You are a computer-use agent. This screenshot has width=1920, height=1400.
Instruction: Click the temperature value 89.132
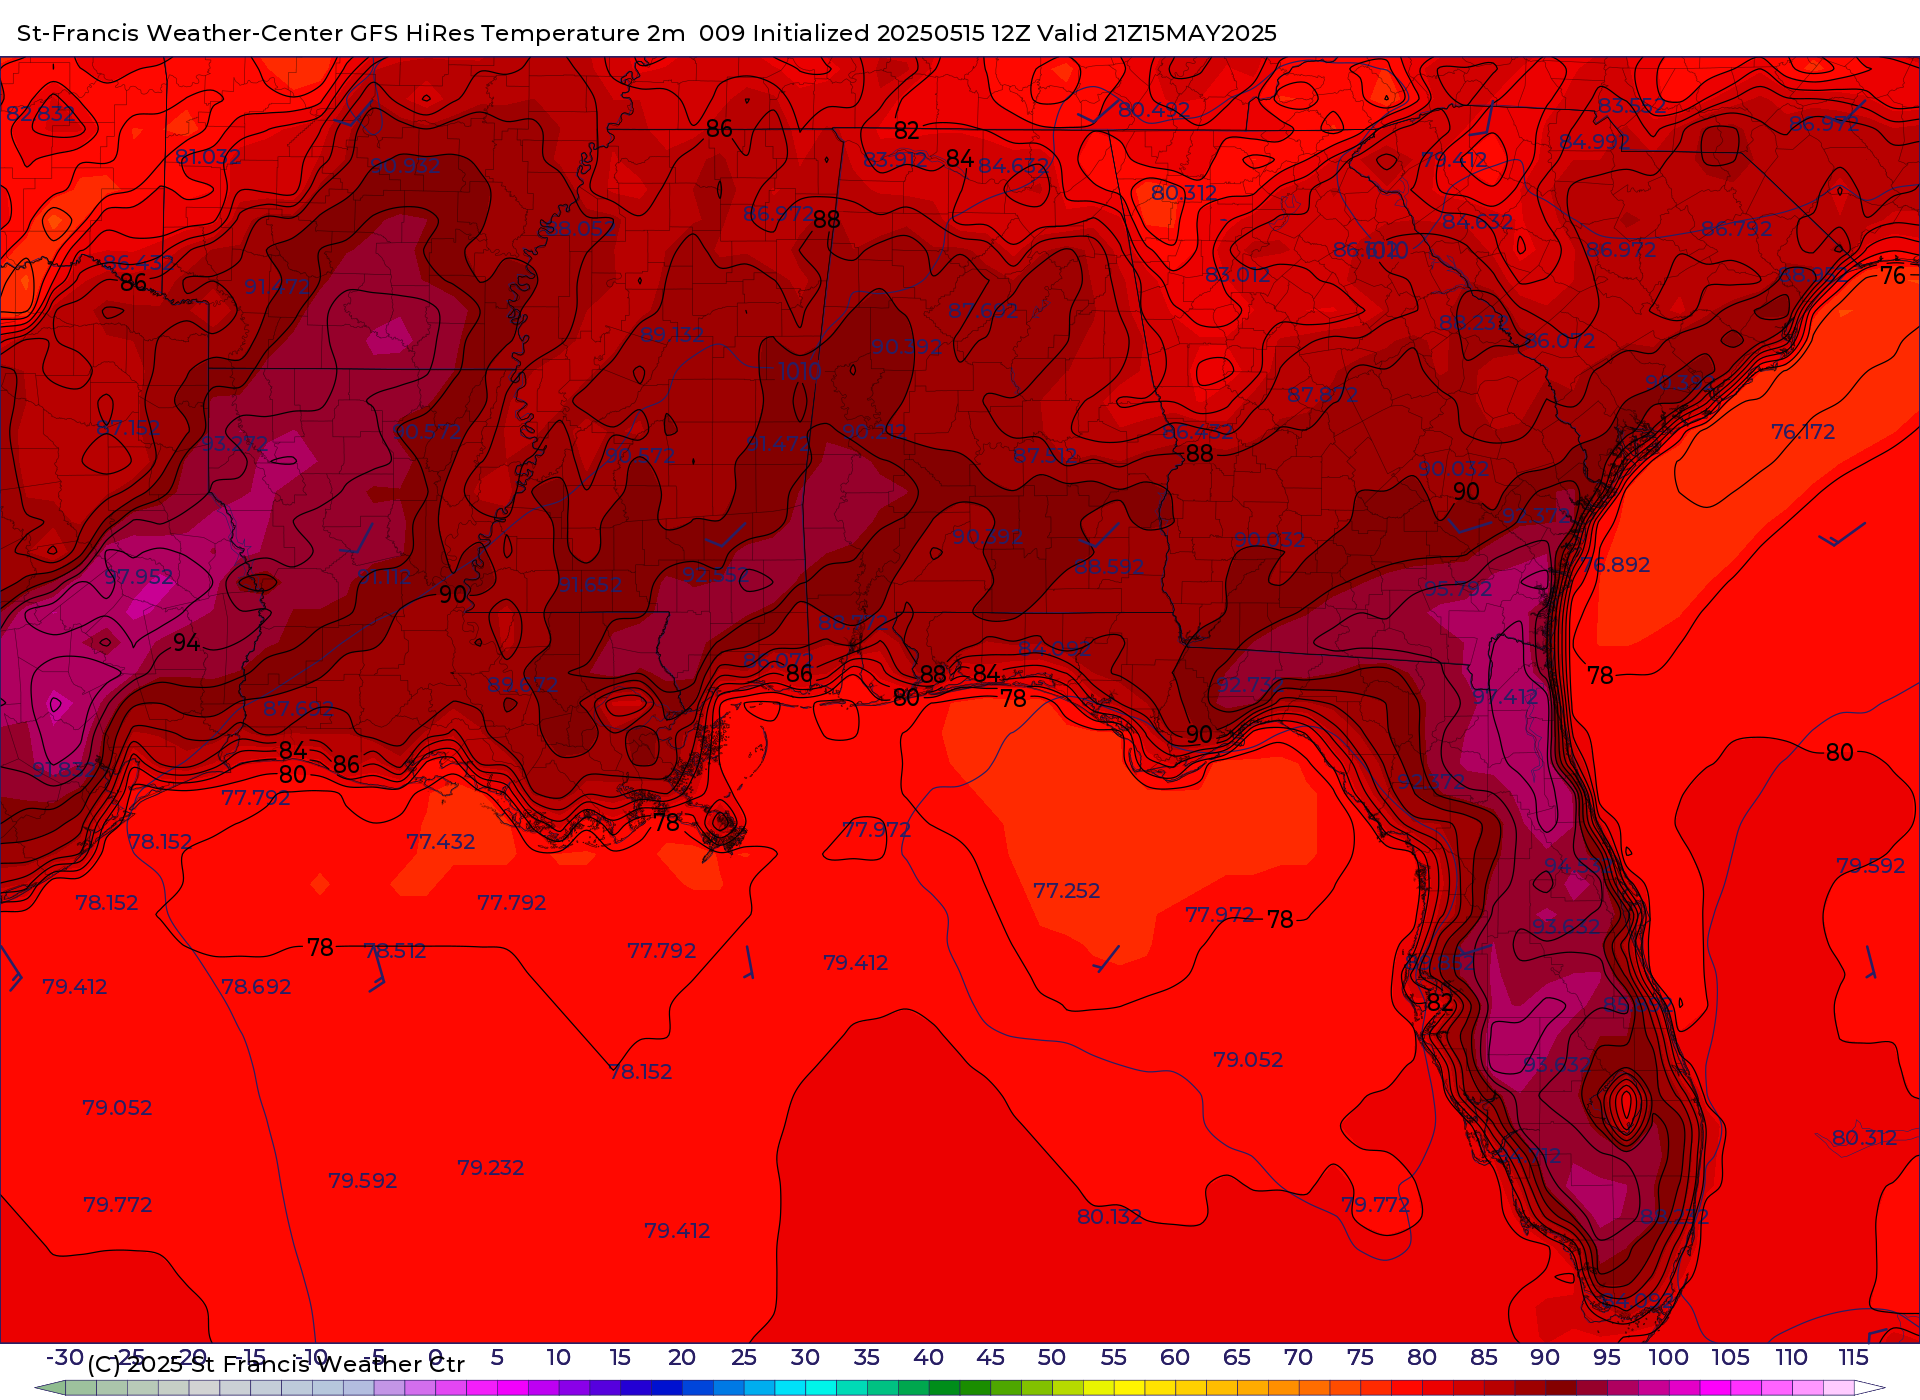point(672,334)
